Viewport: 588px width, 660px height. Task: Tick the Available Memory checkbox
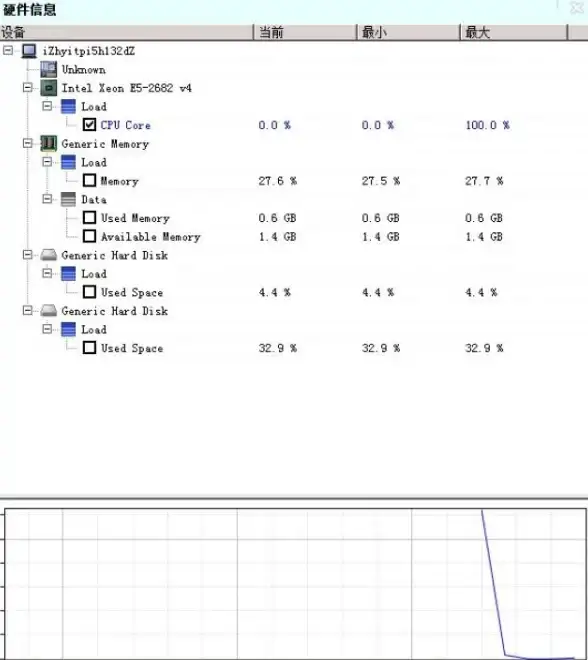(89, 236)
